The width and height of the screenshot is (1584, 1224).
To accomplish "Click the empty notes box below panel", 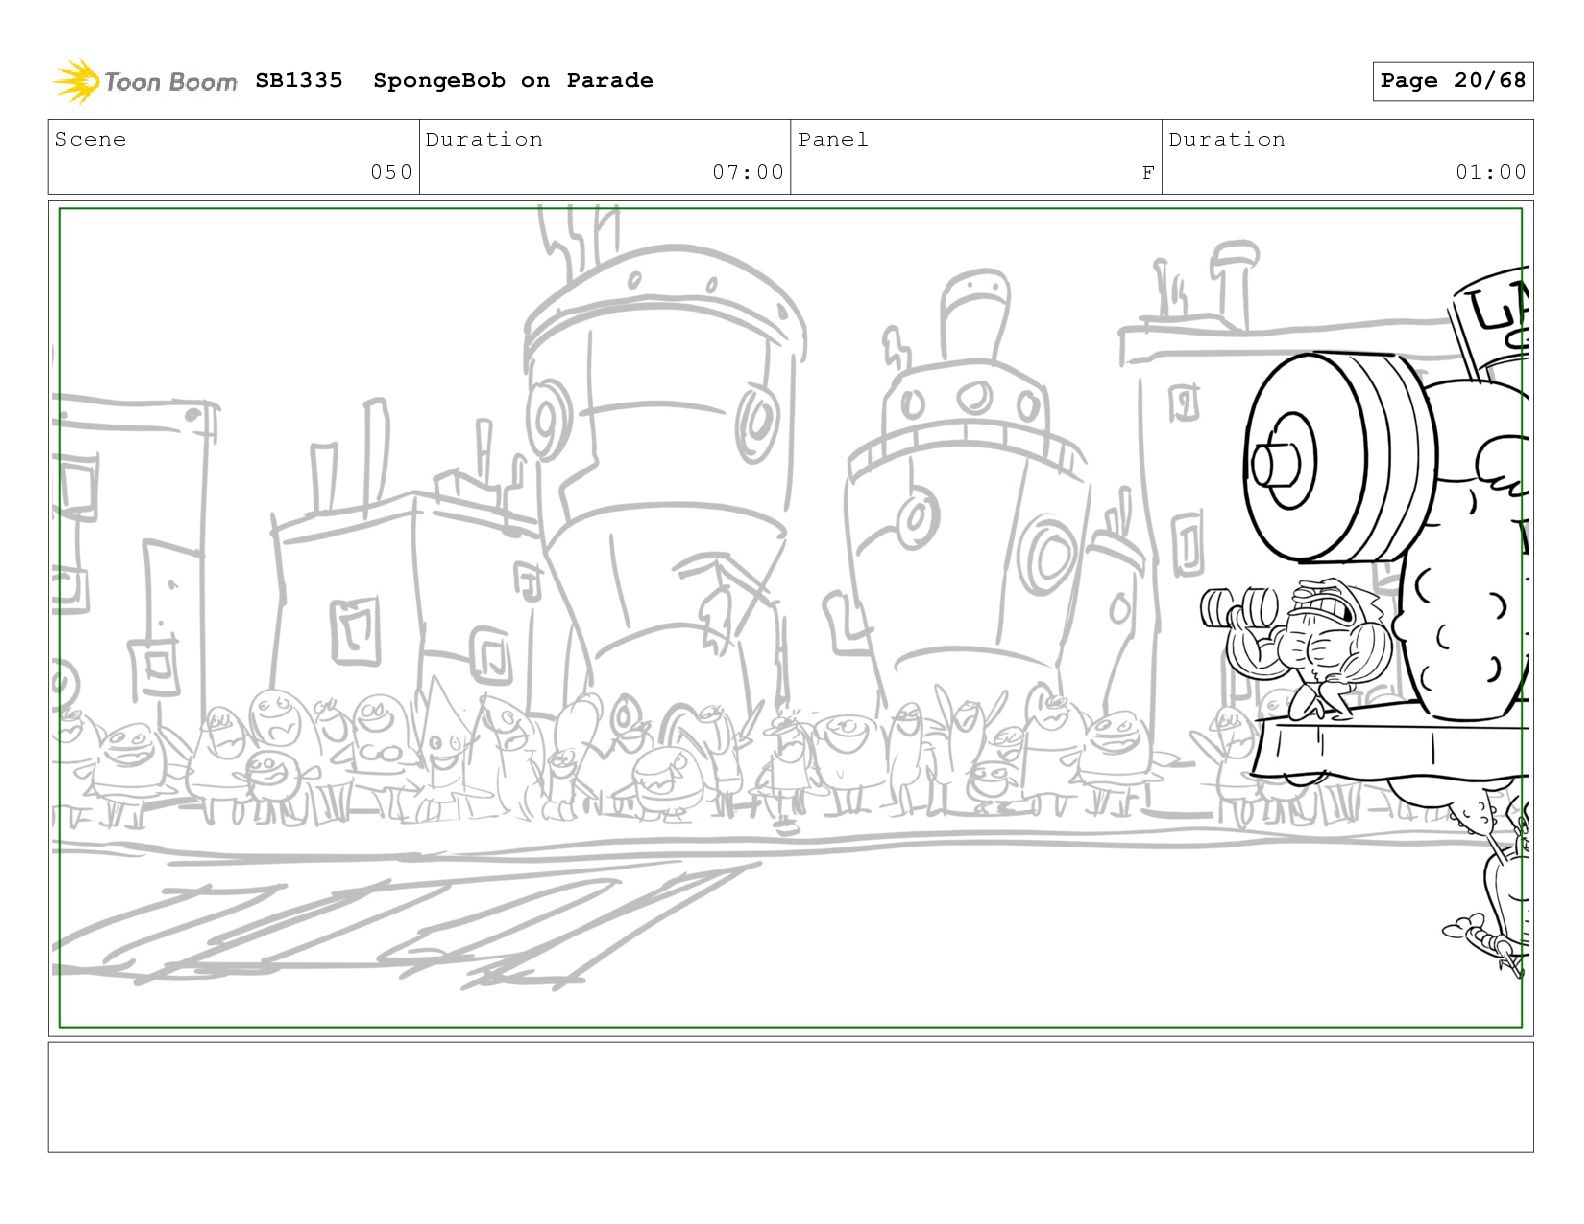I will click(x=790, y=1097).
